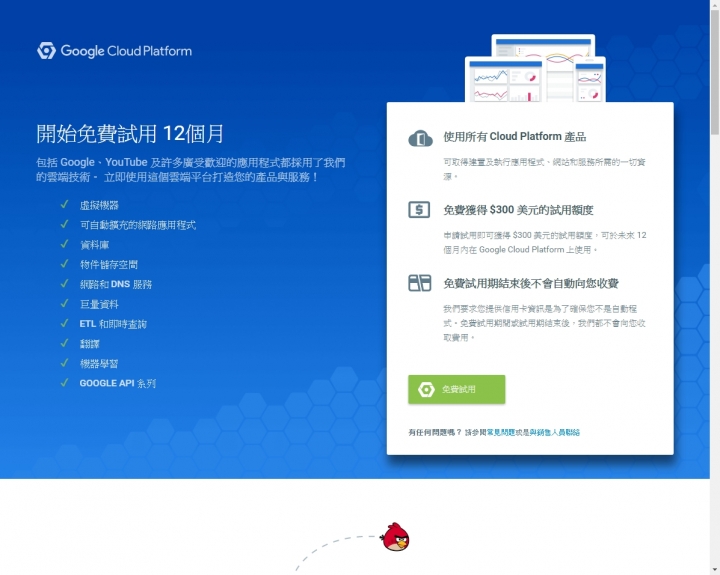Screen dimensions: 720x575
Task: Click the scrollbar down arrow
Action: tap(715, 570)
